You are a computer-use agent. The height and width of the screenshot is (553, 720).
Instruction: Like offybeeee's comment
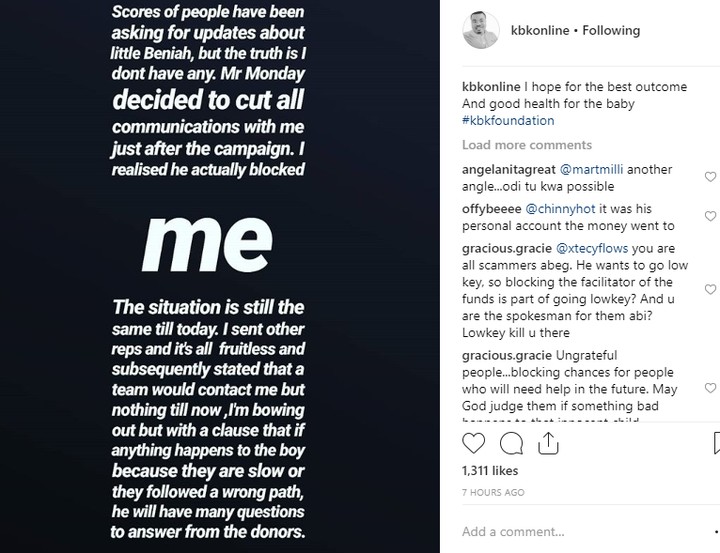(x=710, y=216)
